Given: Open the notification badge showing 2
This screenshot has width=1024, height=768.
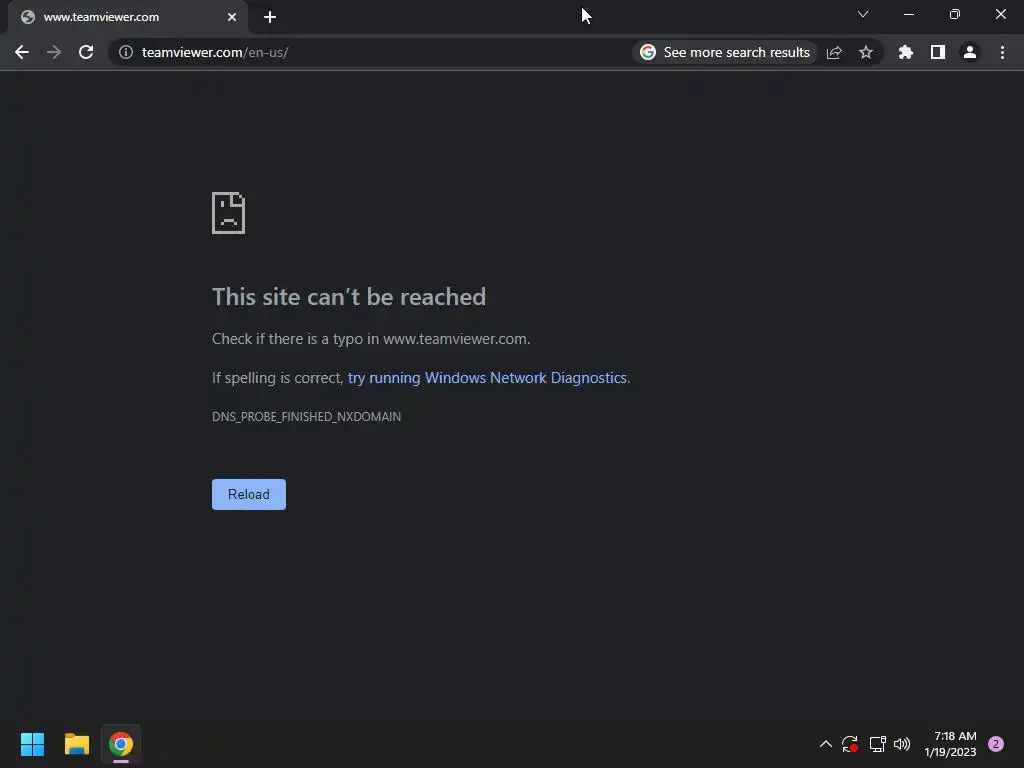Looking at the screenshot, I should click(996, 744).
